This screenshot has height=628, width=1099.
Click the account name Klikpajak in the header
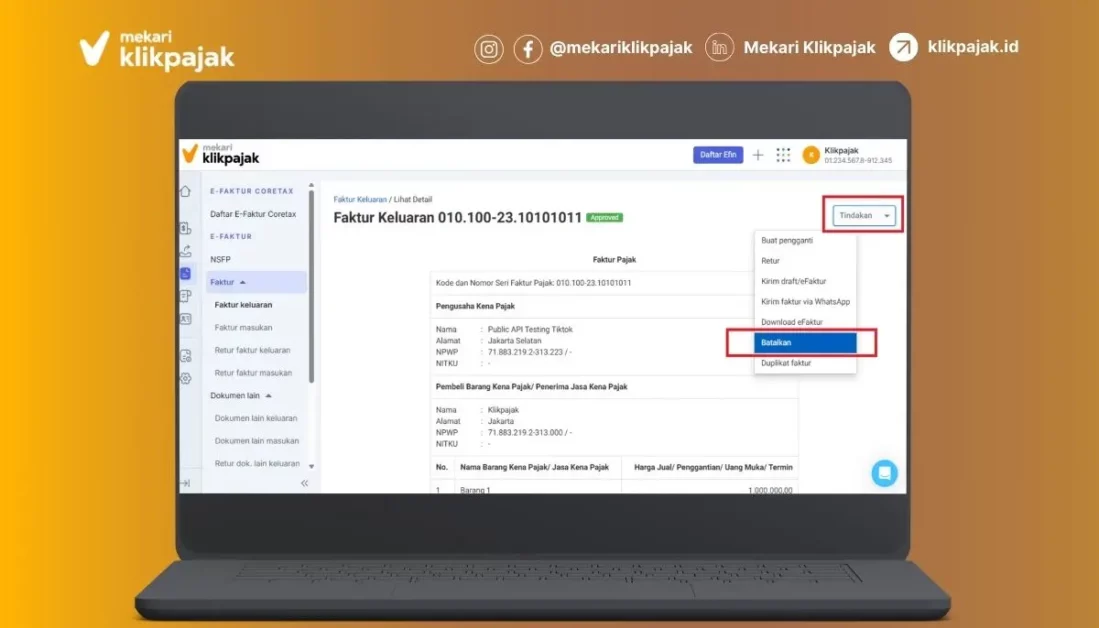(841, 151)
